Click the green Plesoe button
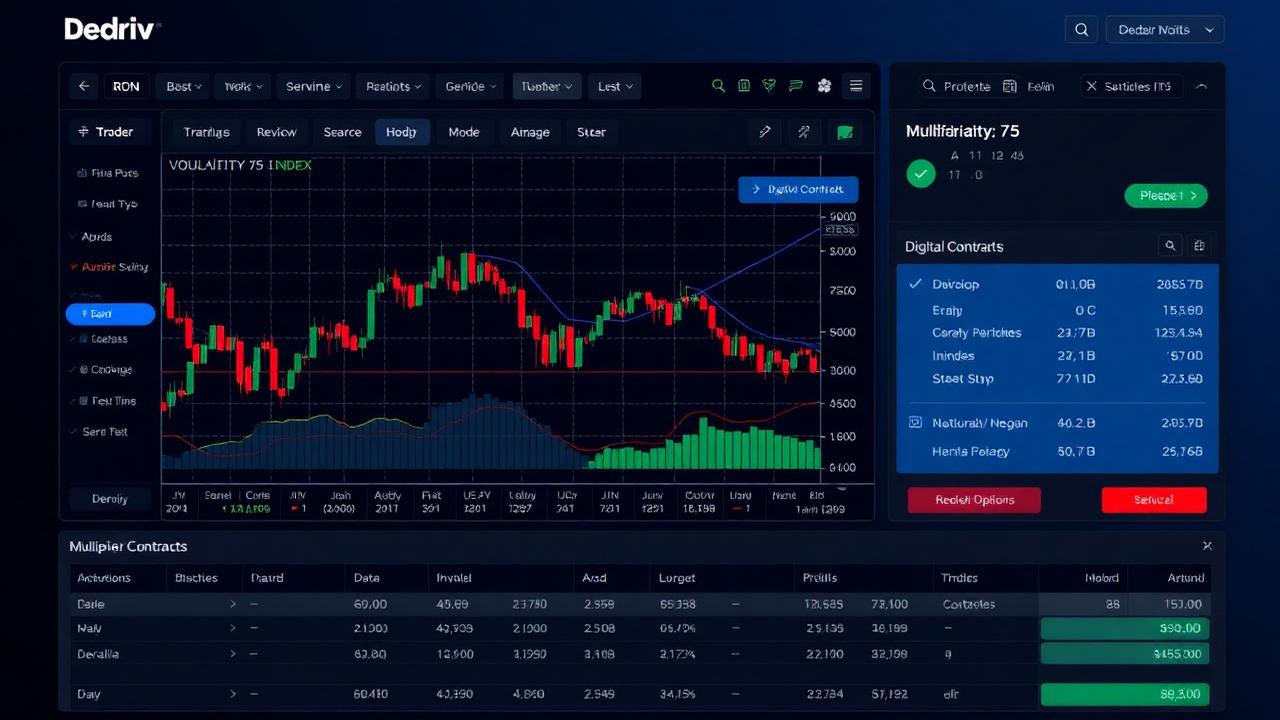The height and width of the screenshot is (720, 1280). pos(1166,196)
